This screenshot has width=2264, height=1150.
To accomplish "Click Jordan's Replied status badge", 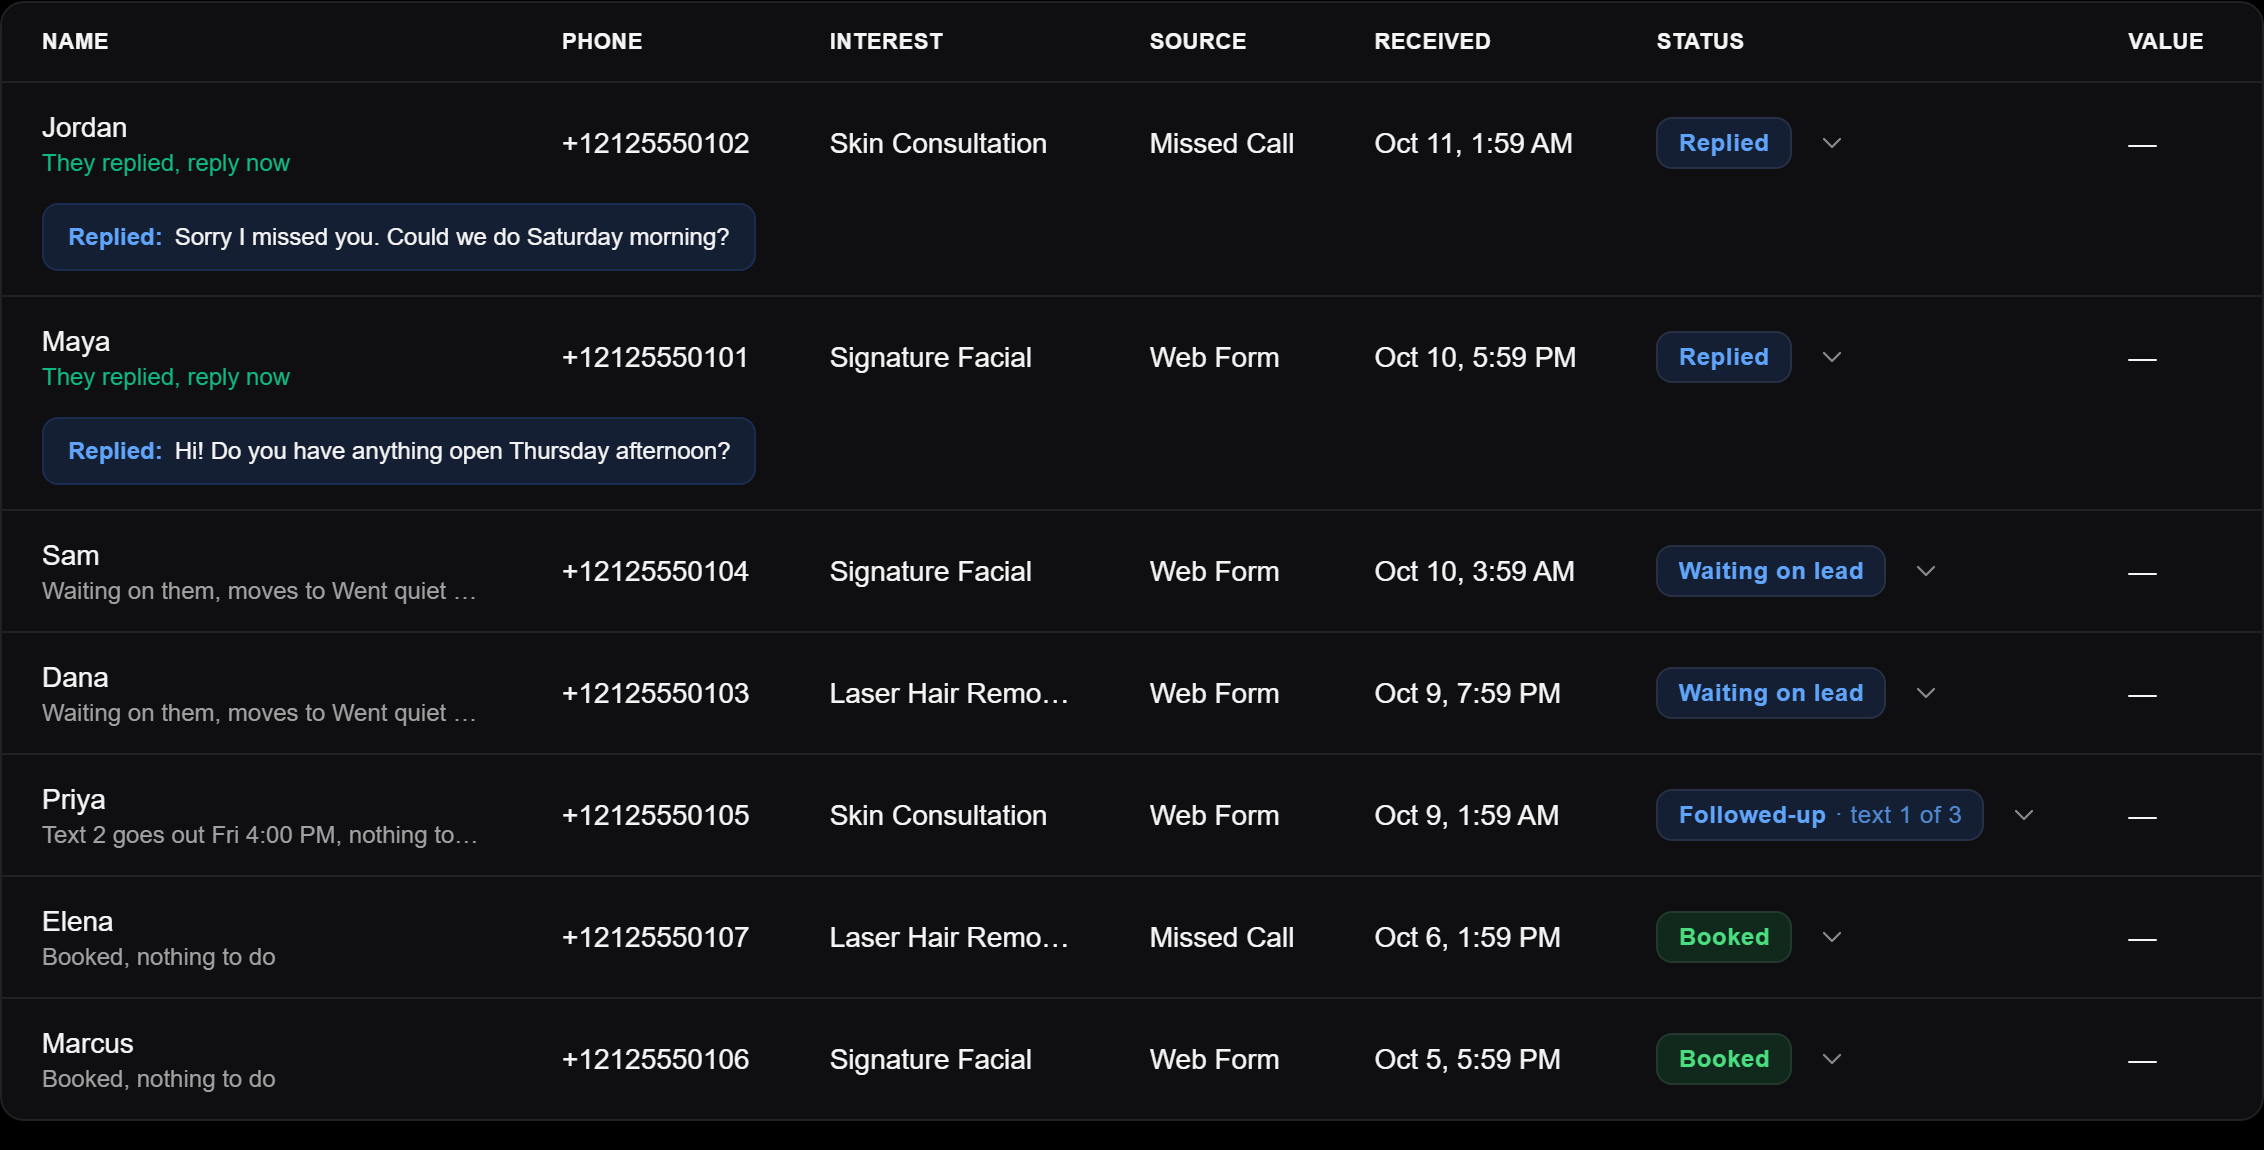I will pyautogui.click(x=1723, y=143).
